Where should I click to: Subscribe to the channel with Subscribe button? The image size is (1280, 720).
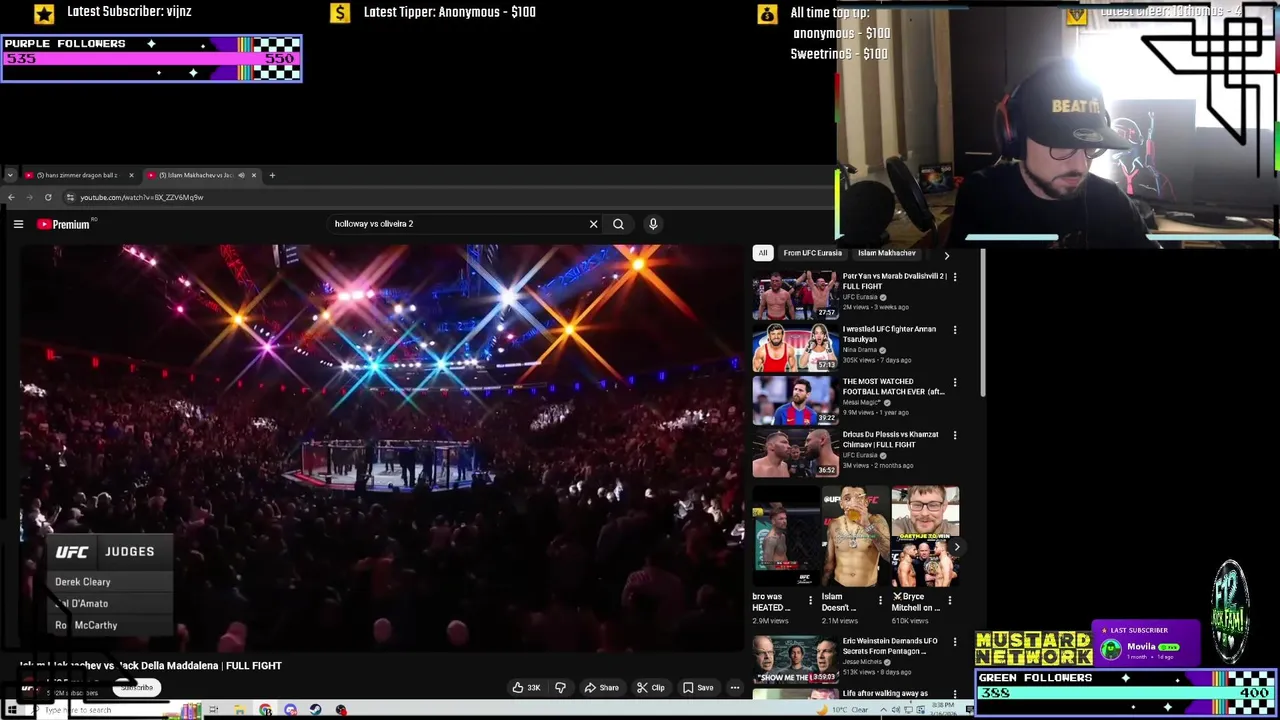pyautogui.click(x=137, y=688)
